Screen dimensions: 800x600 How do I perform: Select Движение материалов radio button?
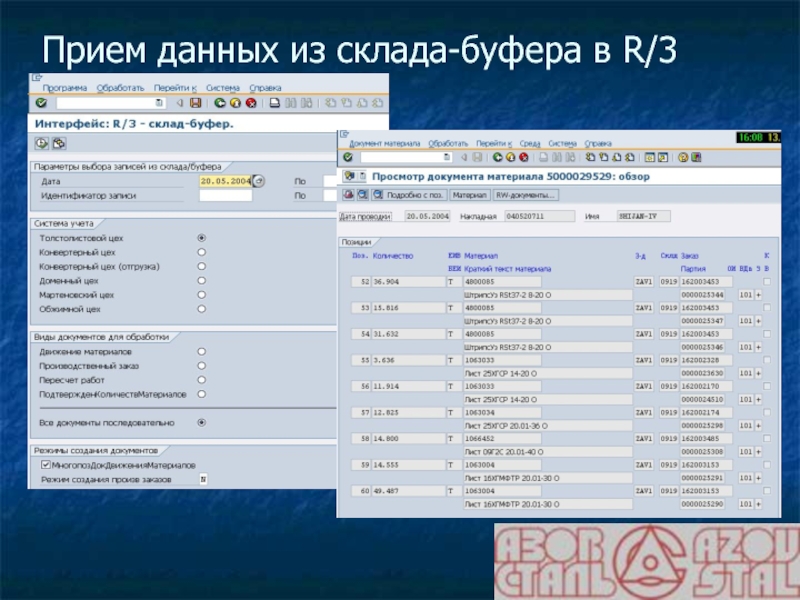click(x=202, y=352)
